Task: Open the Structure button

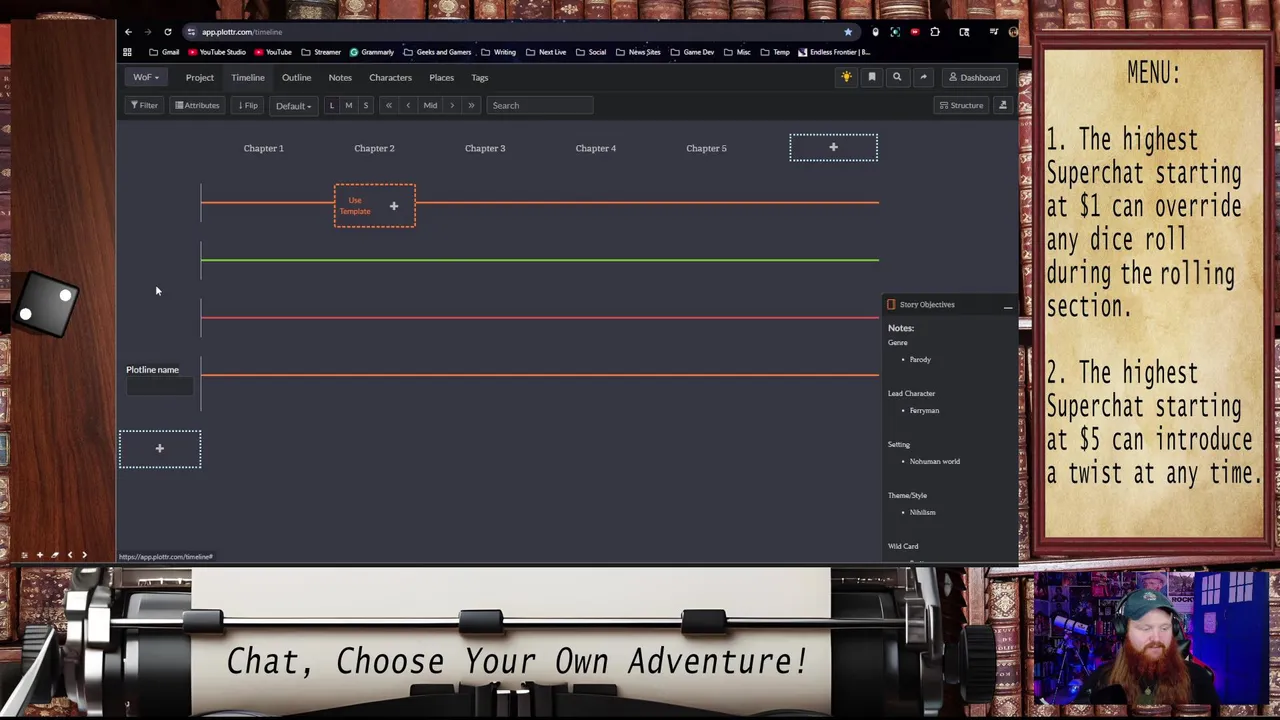Action: coord(961,105)
